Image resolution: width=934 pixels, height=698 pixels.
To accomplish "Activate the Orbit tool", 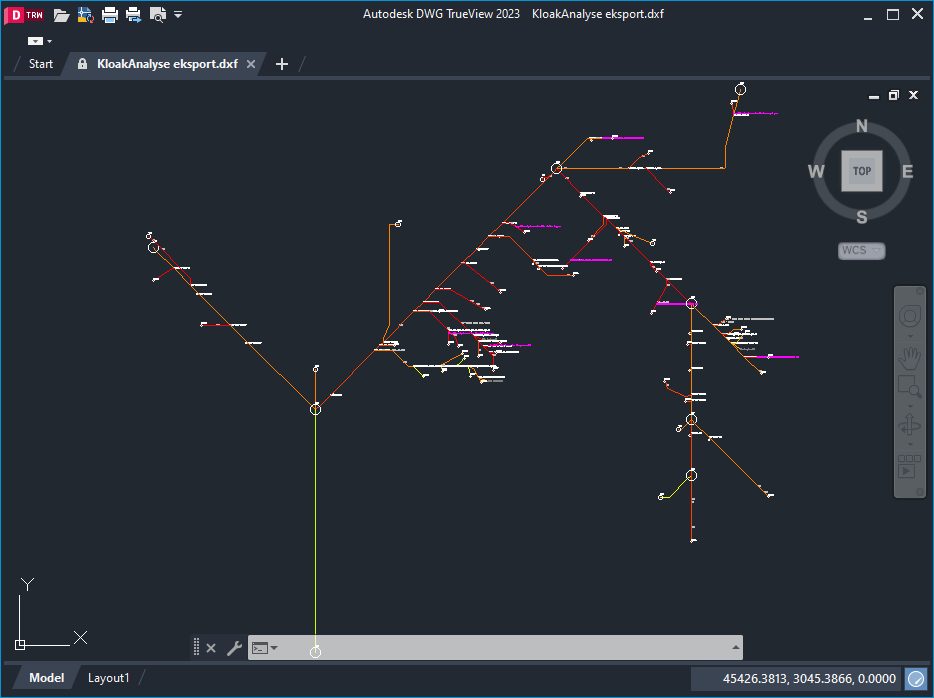I will 909,423.
